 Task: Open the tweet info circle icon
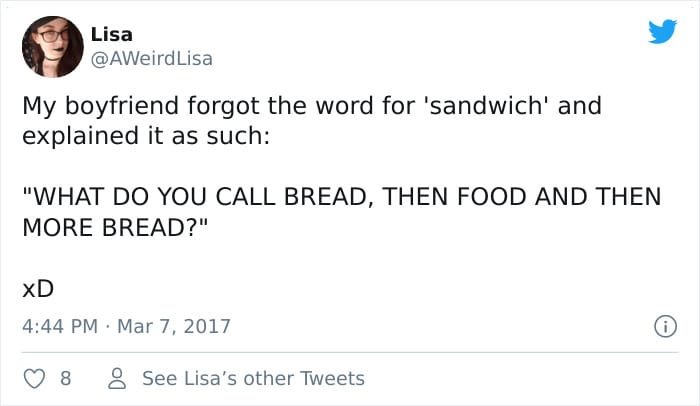(665, 326)
